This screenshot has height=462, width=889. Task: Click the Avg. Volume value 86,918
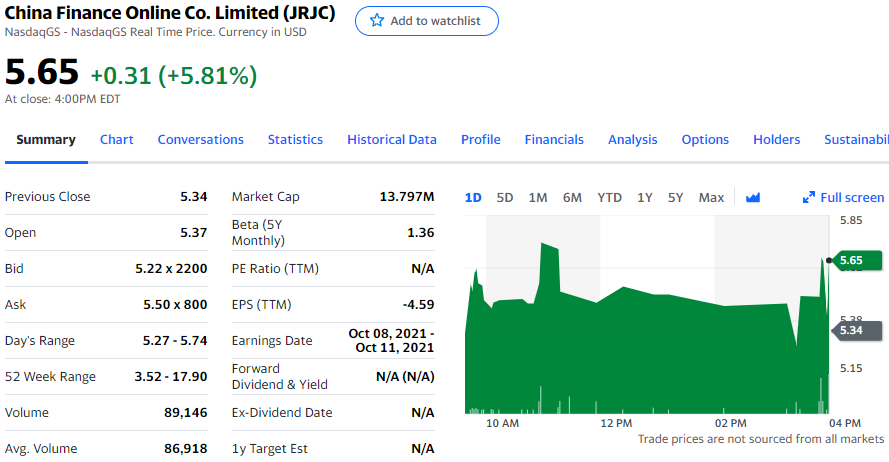[x=186, y=448]
